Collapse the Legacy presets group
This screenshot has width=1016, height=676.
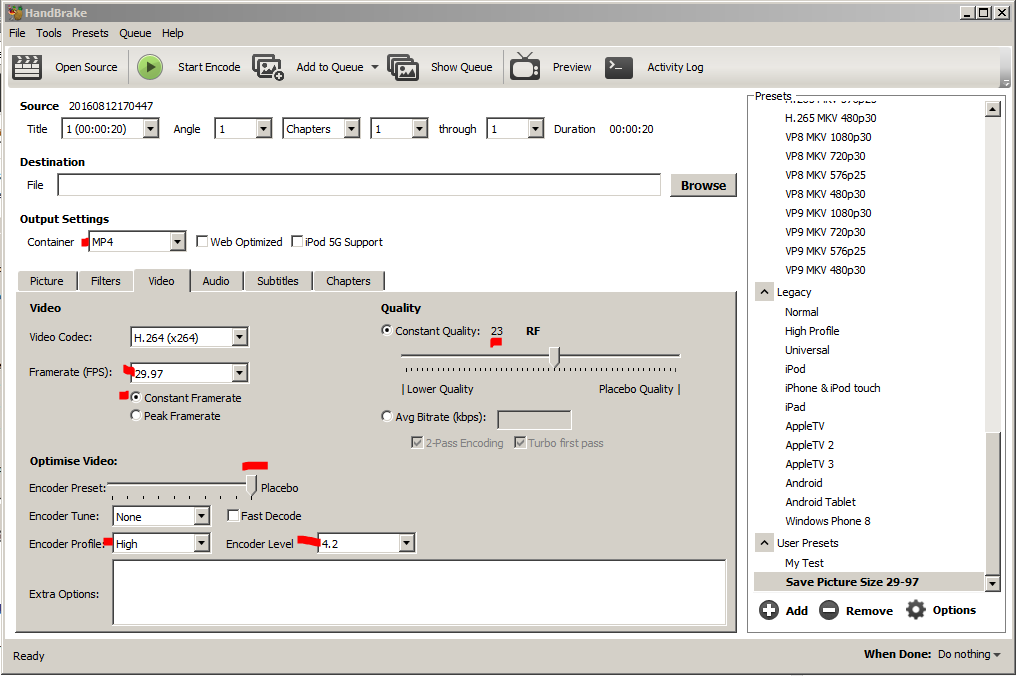[765, 292]
